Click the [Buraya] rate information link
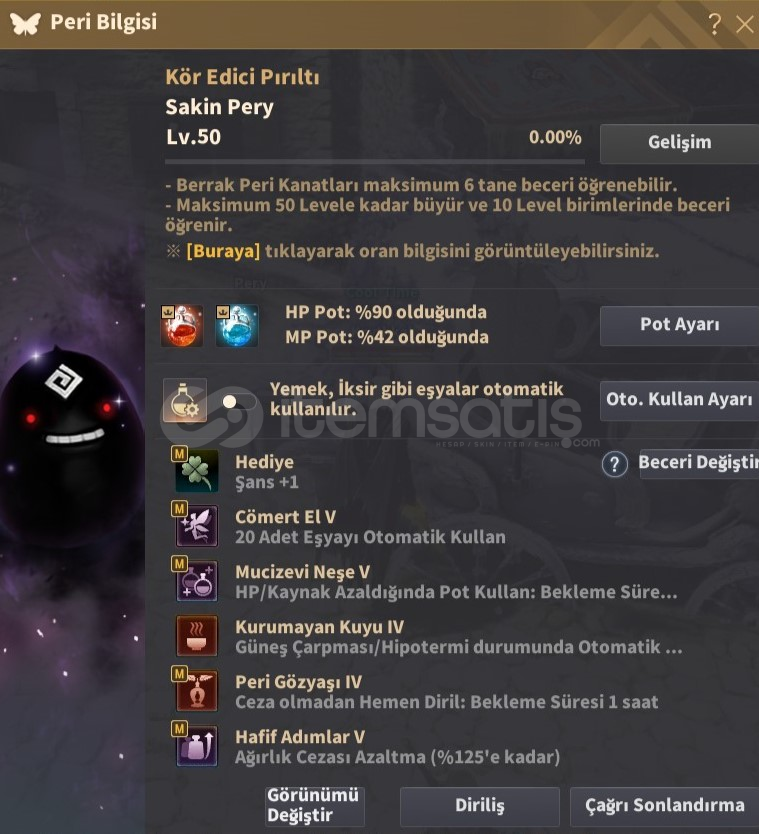759x834 pixels. [x=223, y=251]
